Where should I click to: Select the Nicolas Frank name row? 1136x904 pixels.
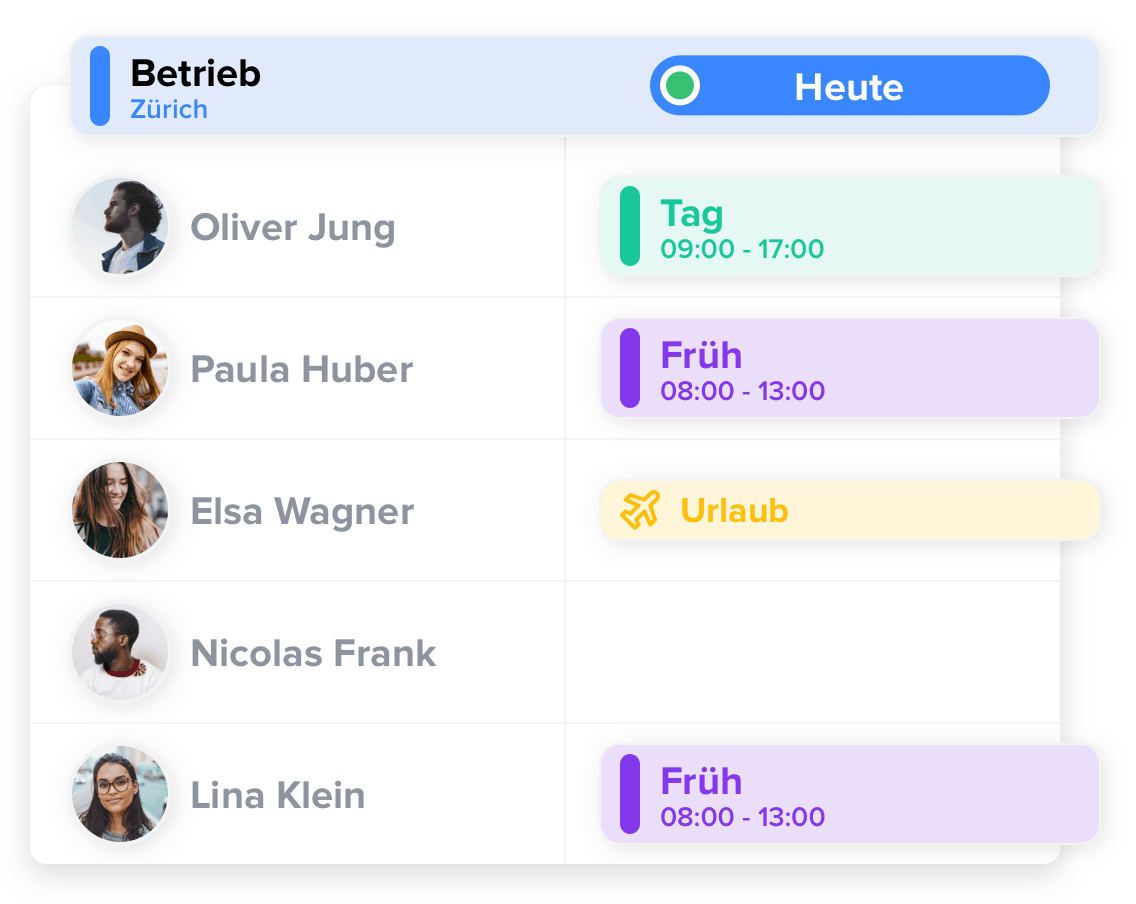297,652
